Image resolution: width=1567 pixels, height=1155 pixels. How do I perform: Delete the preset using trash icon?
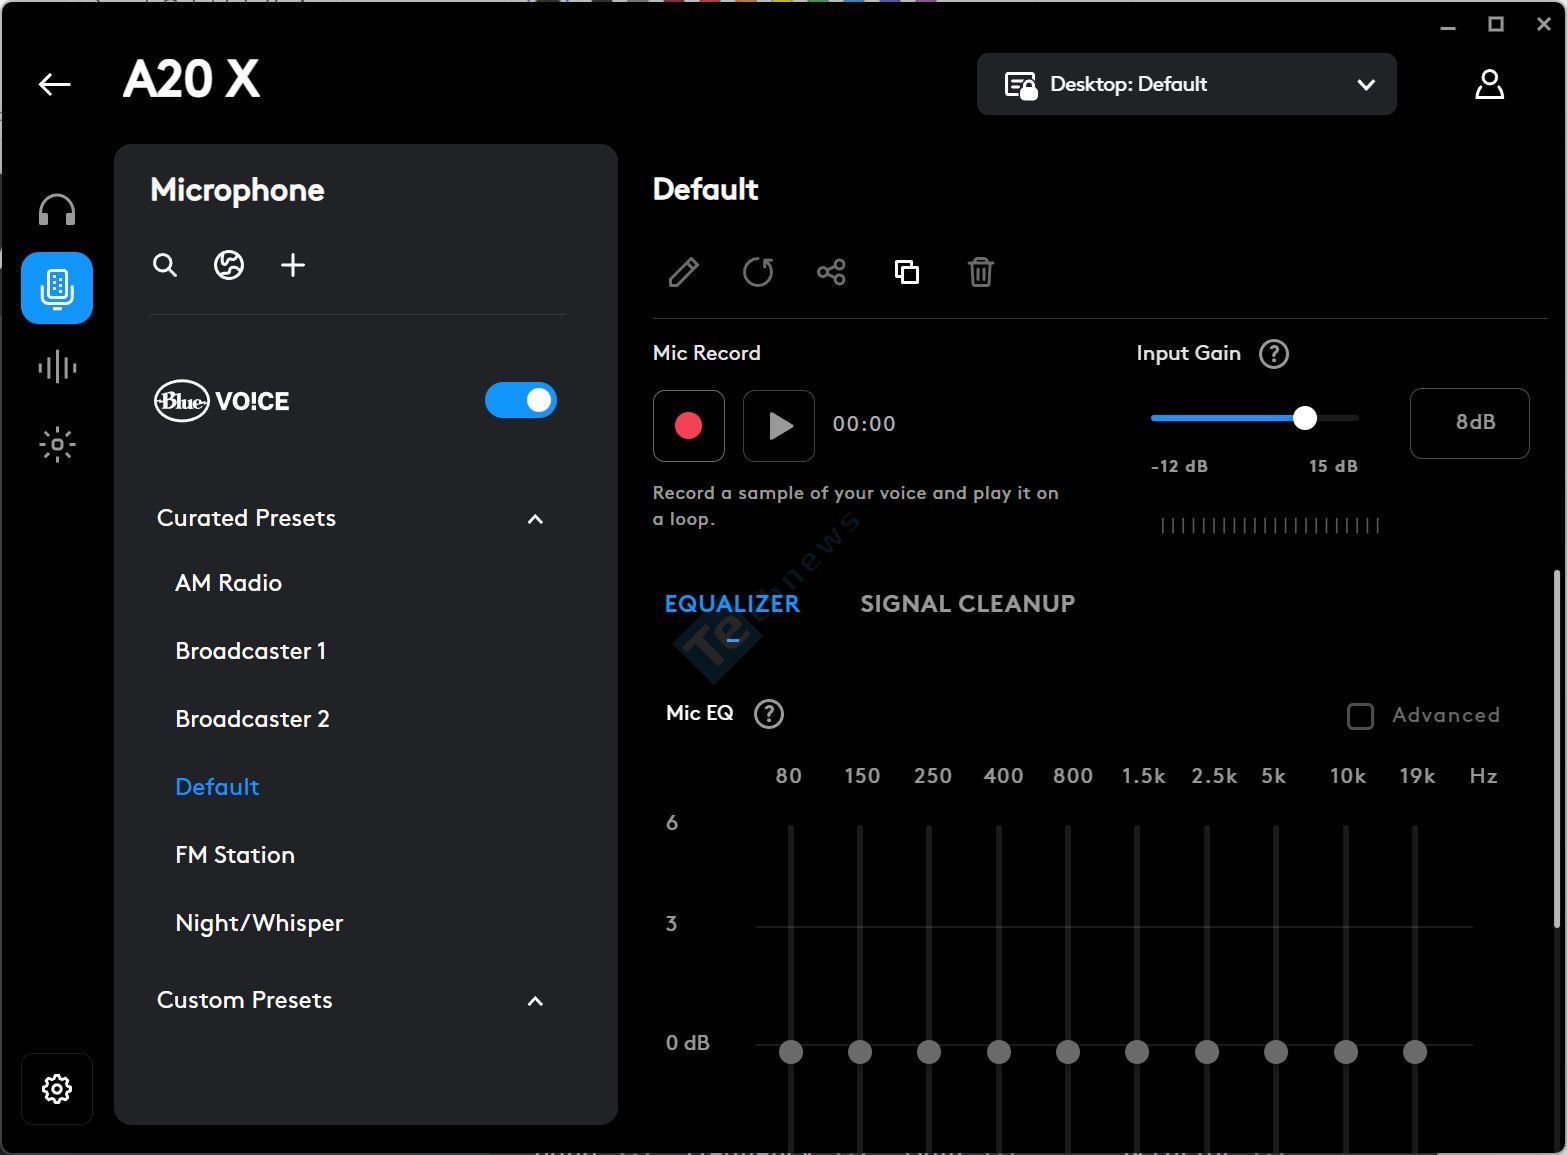[980, 272]
